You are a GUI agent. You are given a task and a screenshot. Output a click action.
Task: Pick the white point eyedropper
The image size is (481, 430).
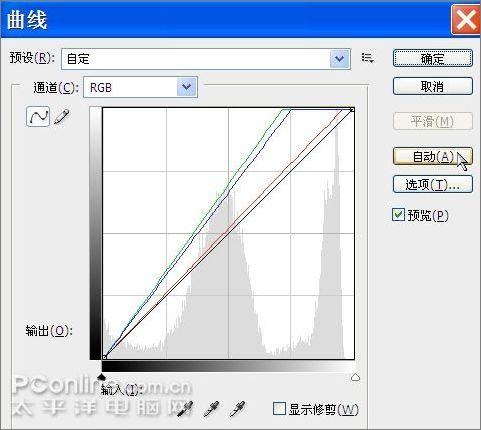238,409
